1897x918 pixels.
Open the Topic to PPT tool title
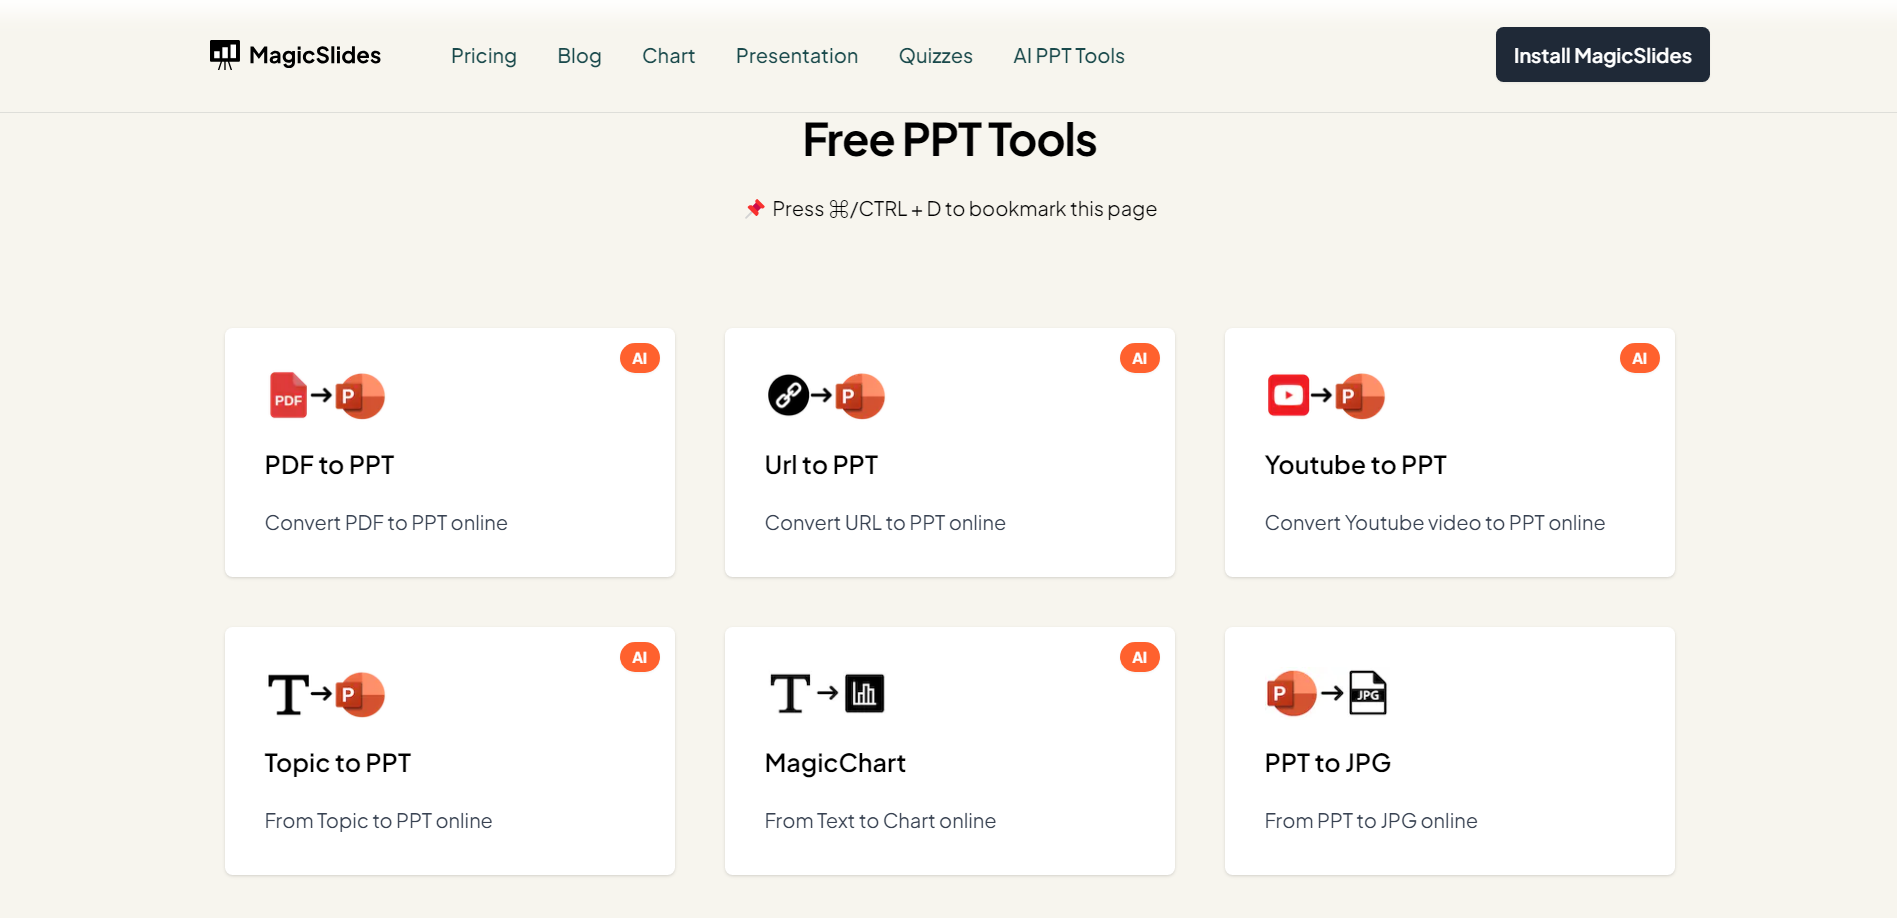click(338, 763)
